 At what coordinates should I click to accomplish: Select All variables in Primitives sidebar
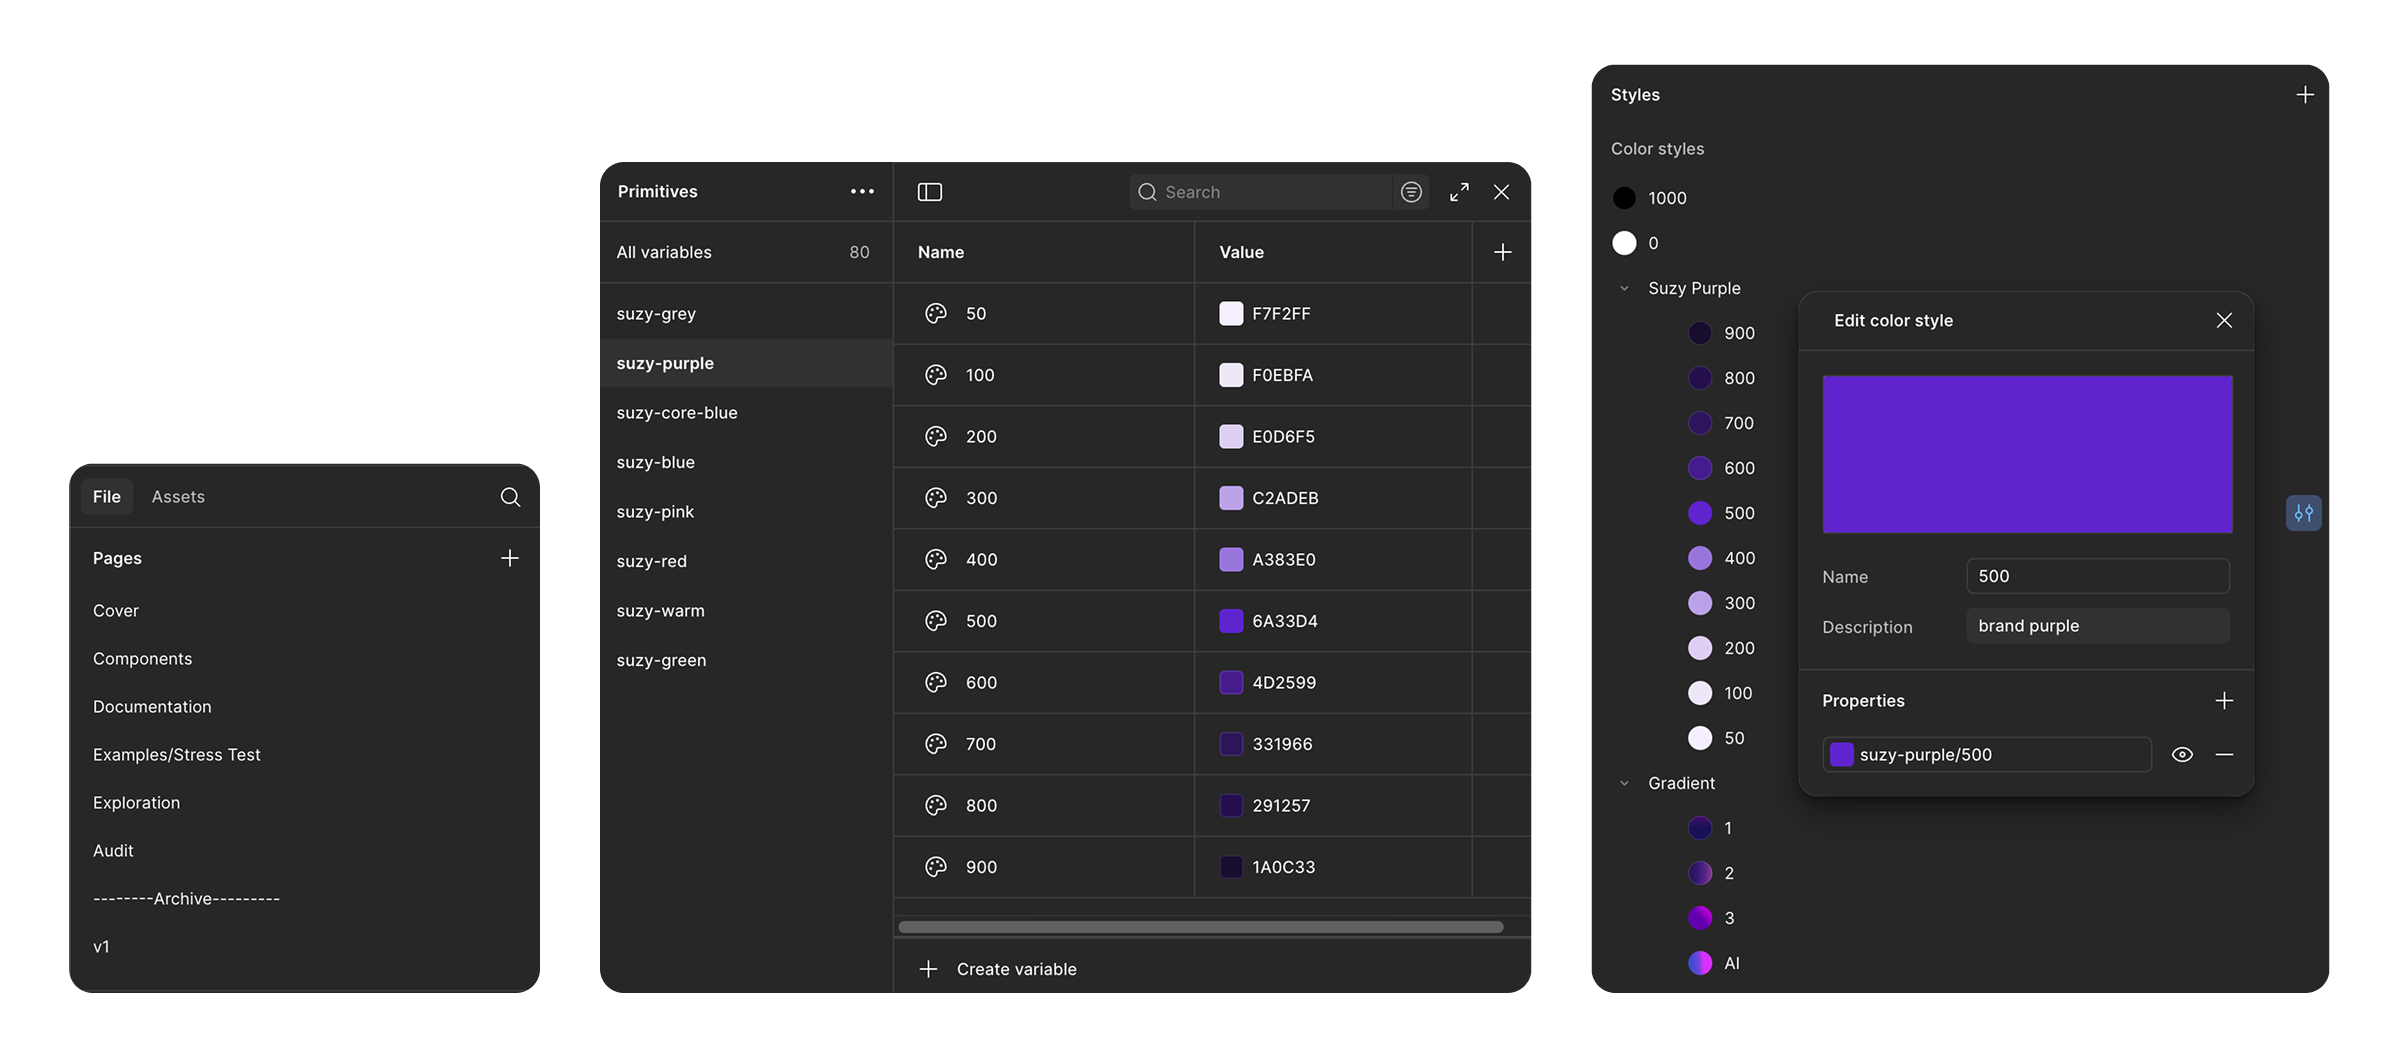(x=743, y=252)
